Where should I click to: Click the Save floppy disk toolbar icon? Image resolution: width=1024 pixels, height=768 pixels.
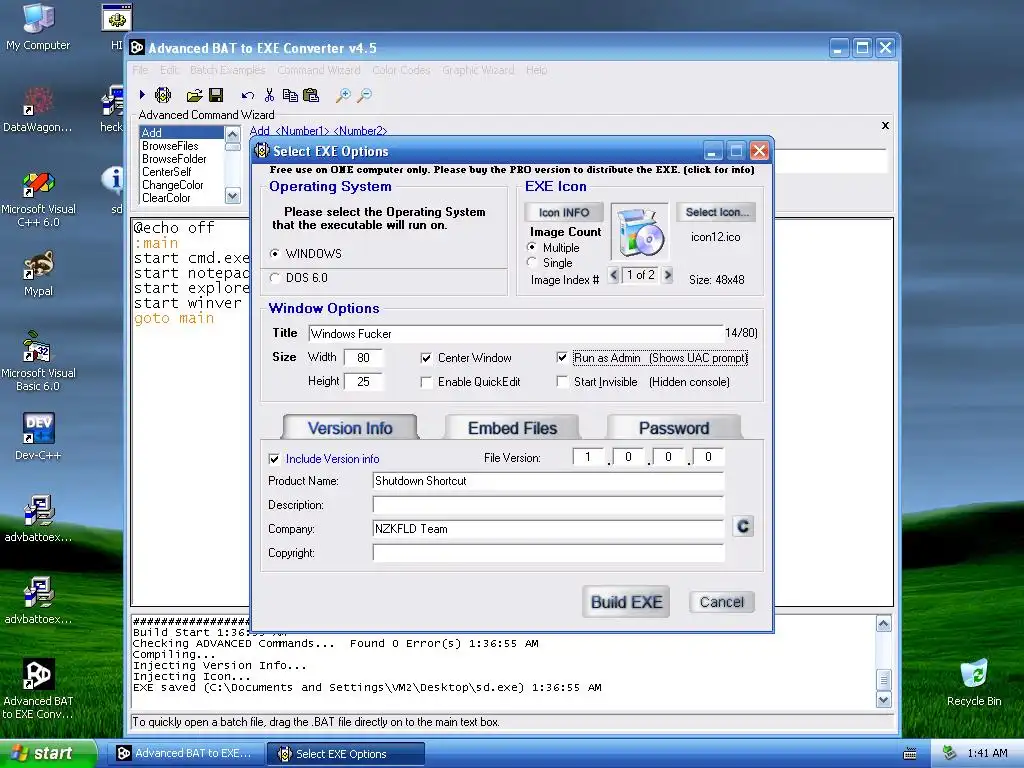click(216, 95)
